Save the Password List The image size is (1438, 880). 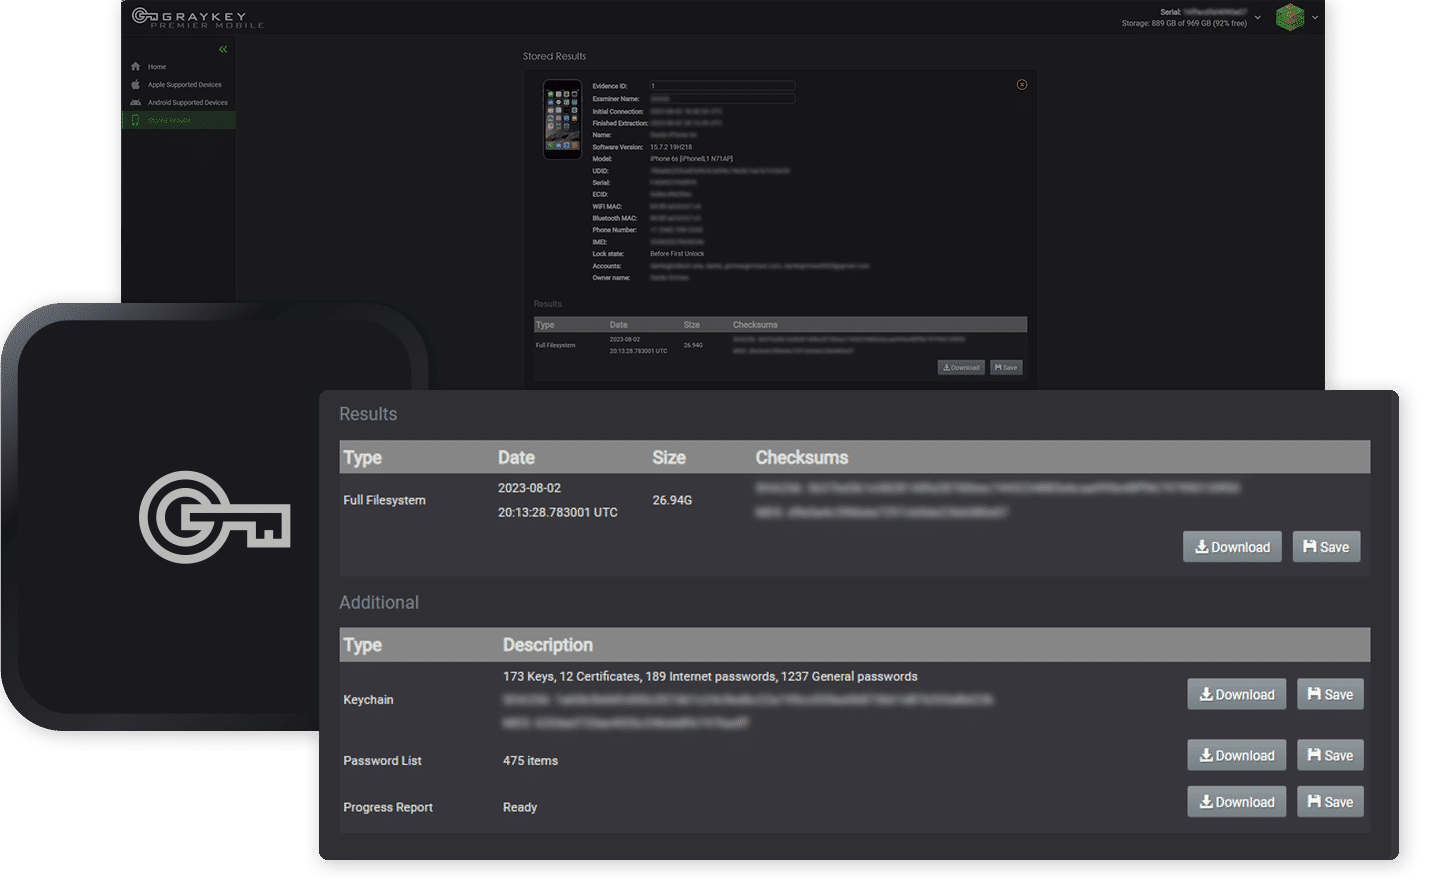point(1330,756)
